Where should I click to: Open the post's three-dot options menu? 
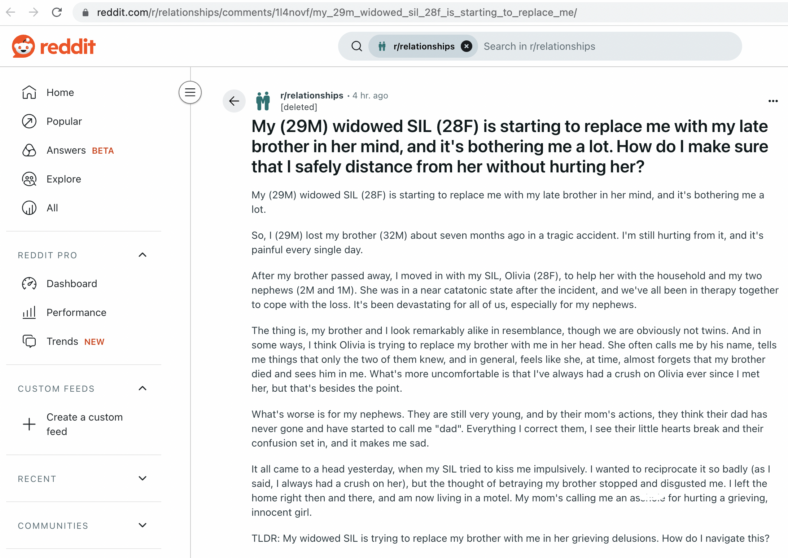(x=773, y=101)
